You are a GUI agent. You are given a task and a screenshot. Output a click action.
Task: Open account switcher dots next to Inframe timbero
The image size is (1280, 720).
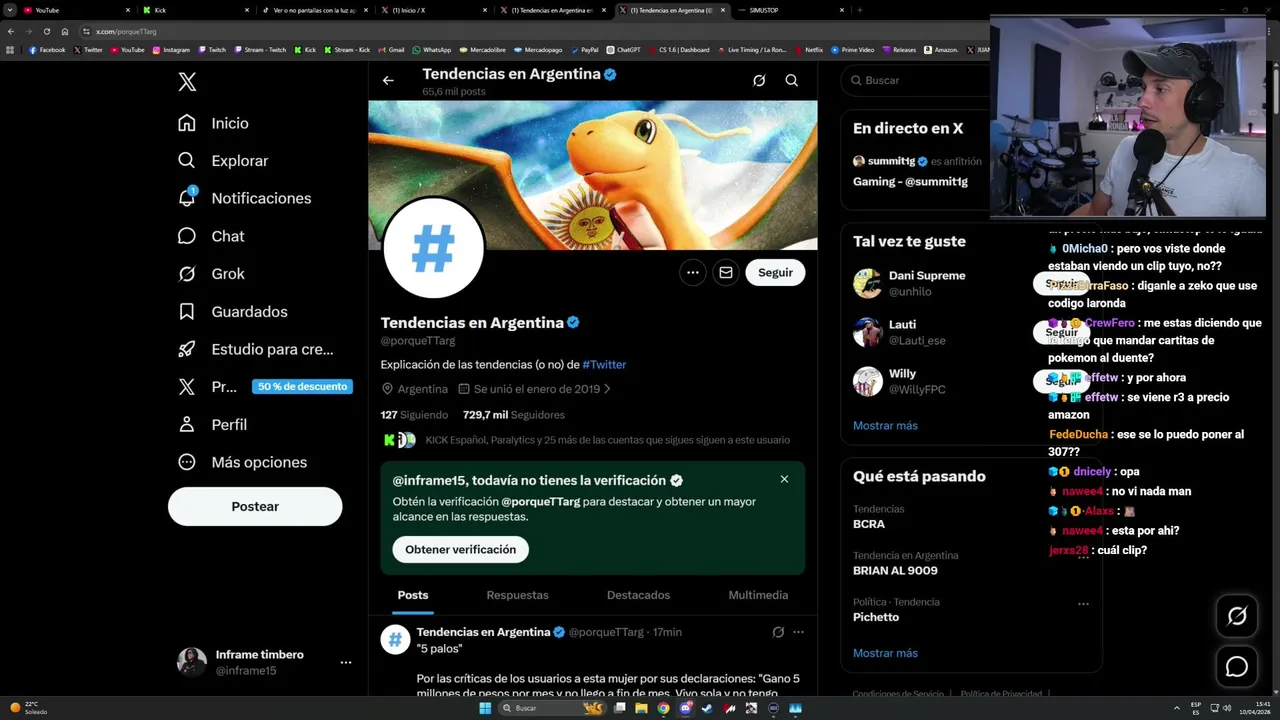[x=346, y=662]
